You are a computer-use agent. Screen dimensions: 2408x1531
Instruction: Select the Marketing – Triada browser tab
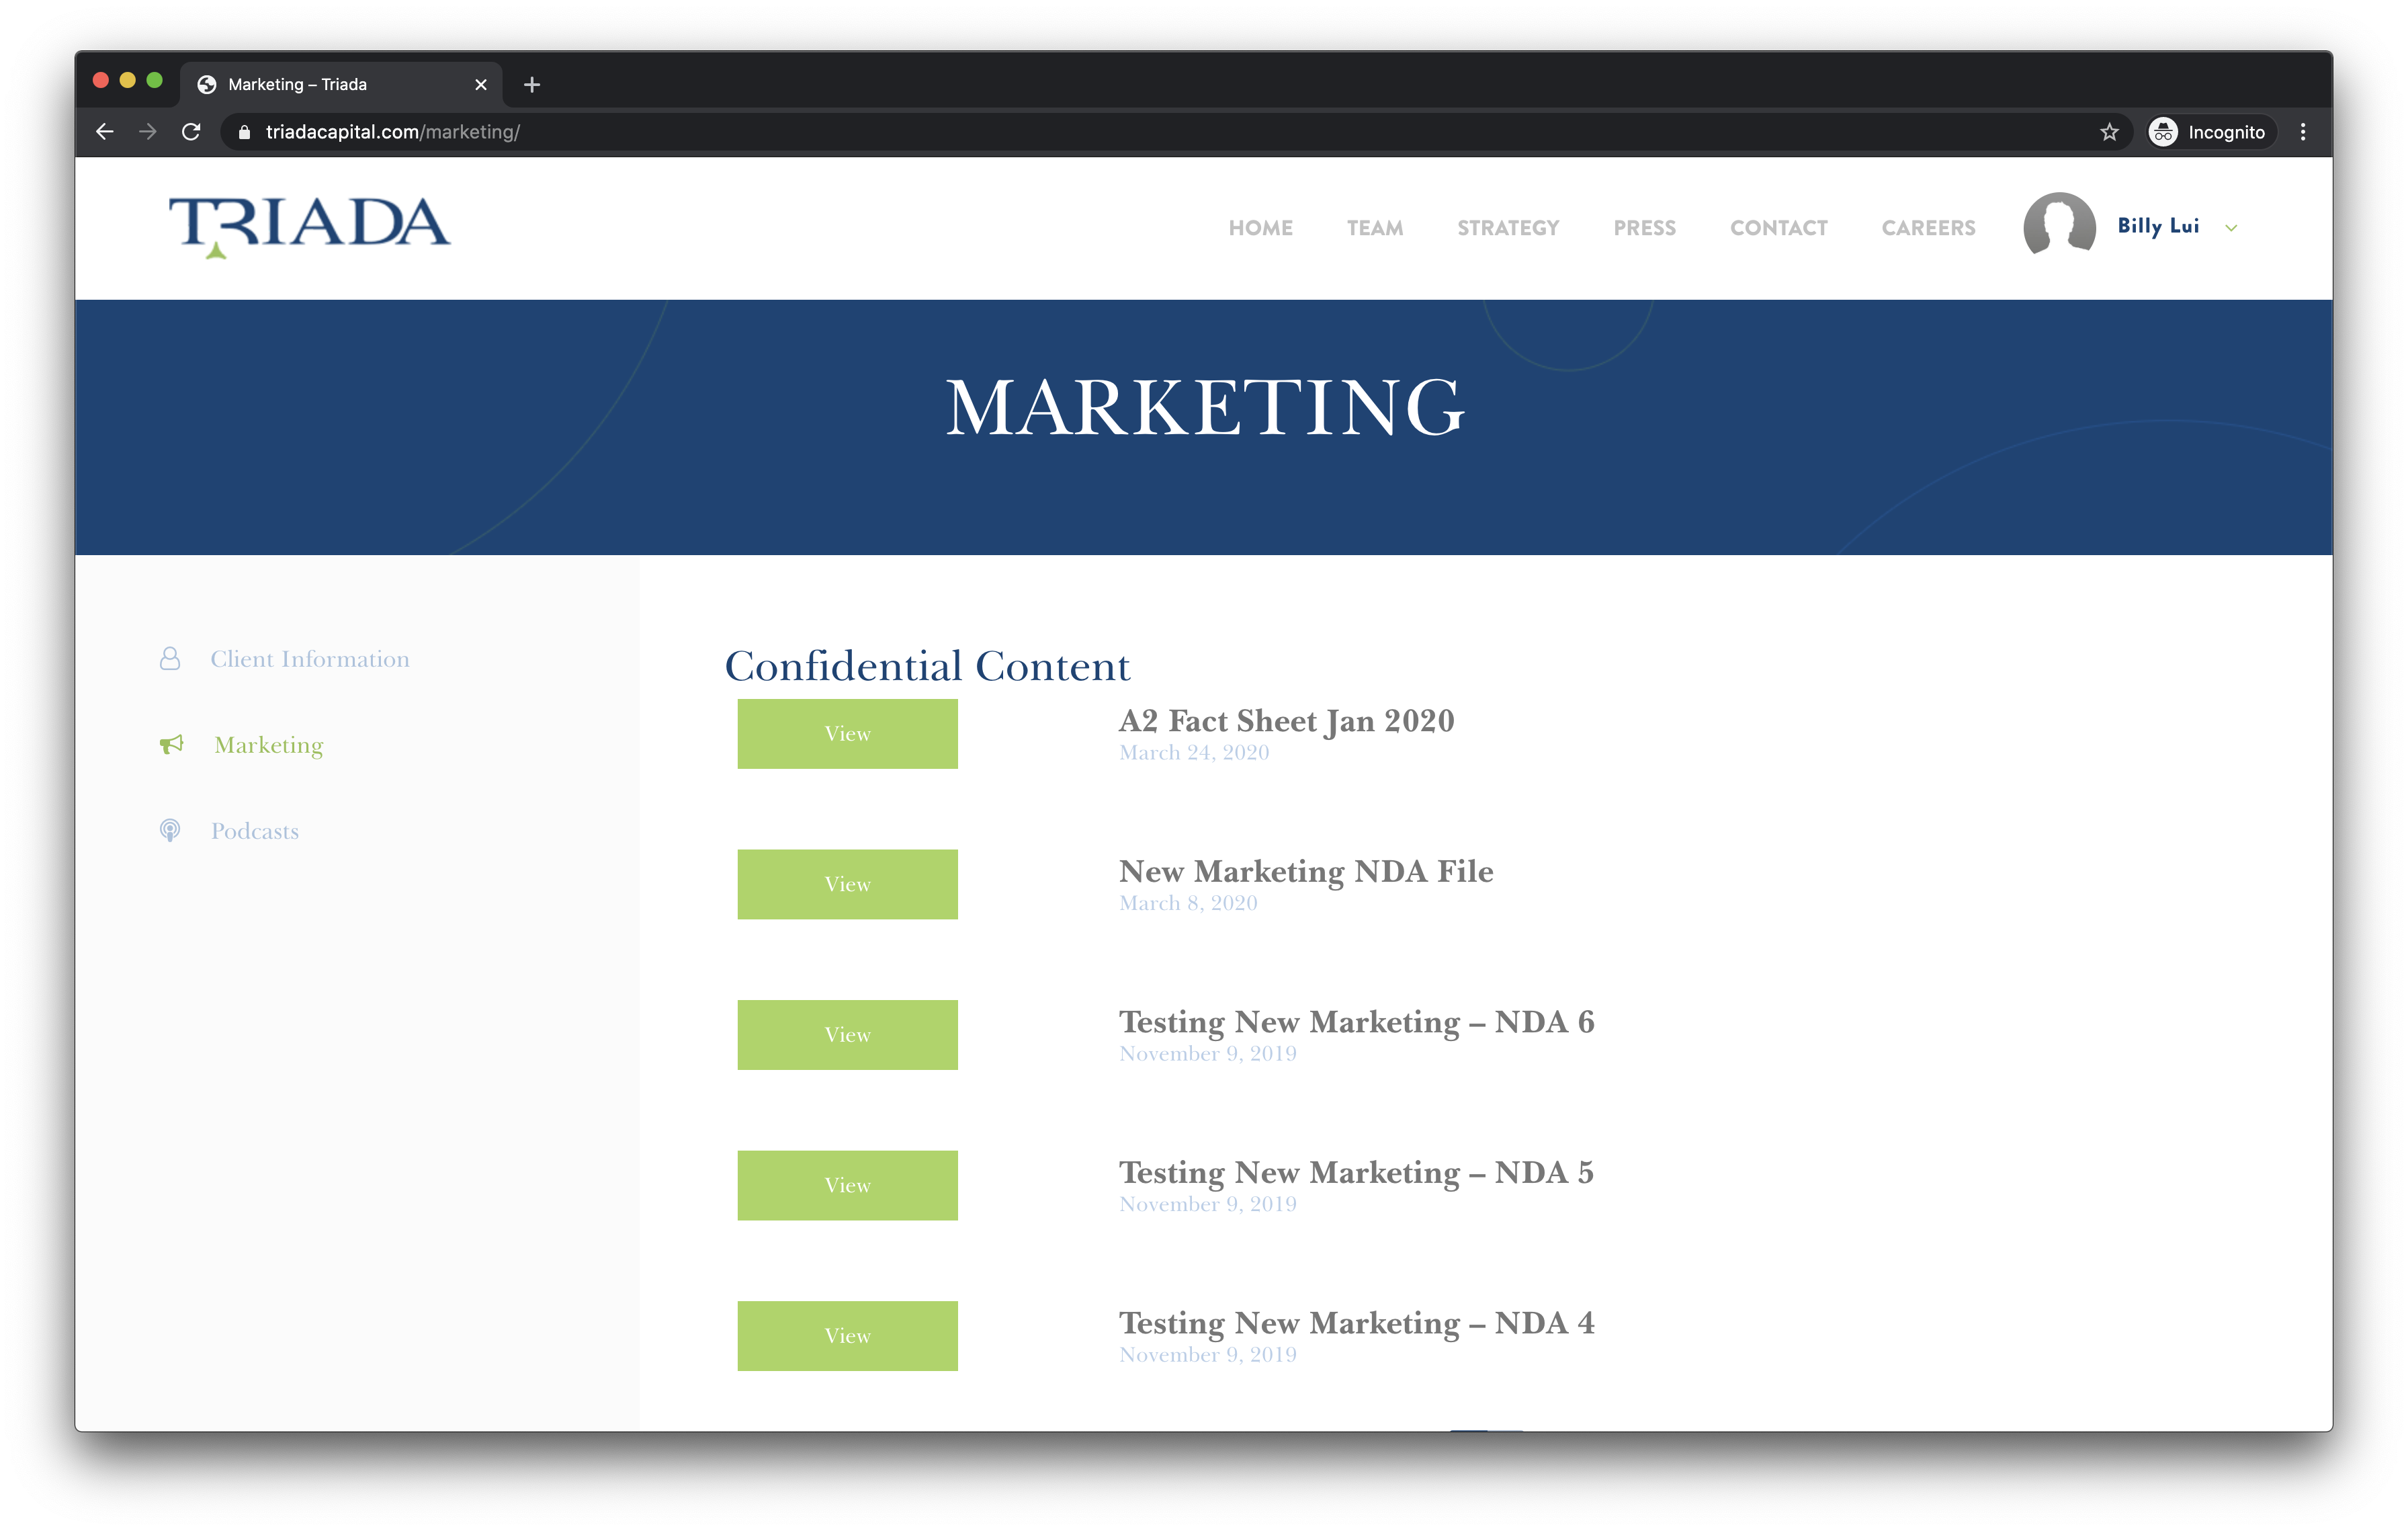341,85
